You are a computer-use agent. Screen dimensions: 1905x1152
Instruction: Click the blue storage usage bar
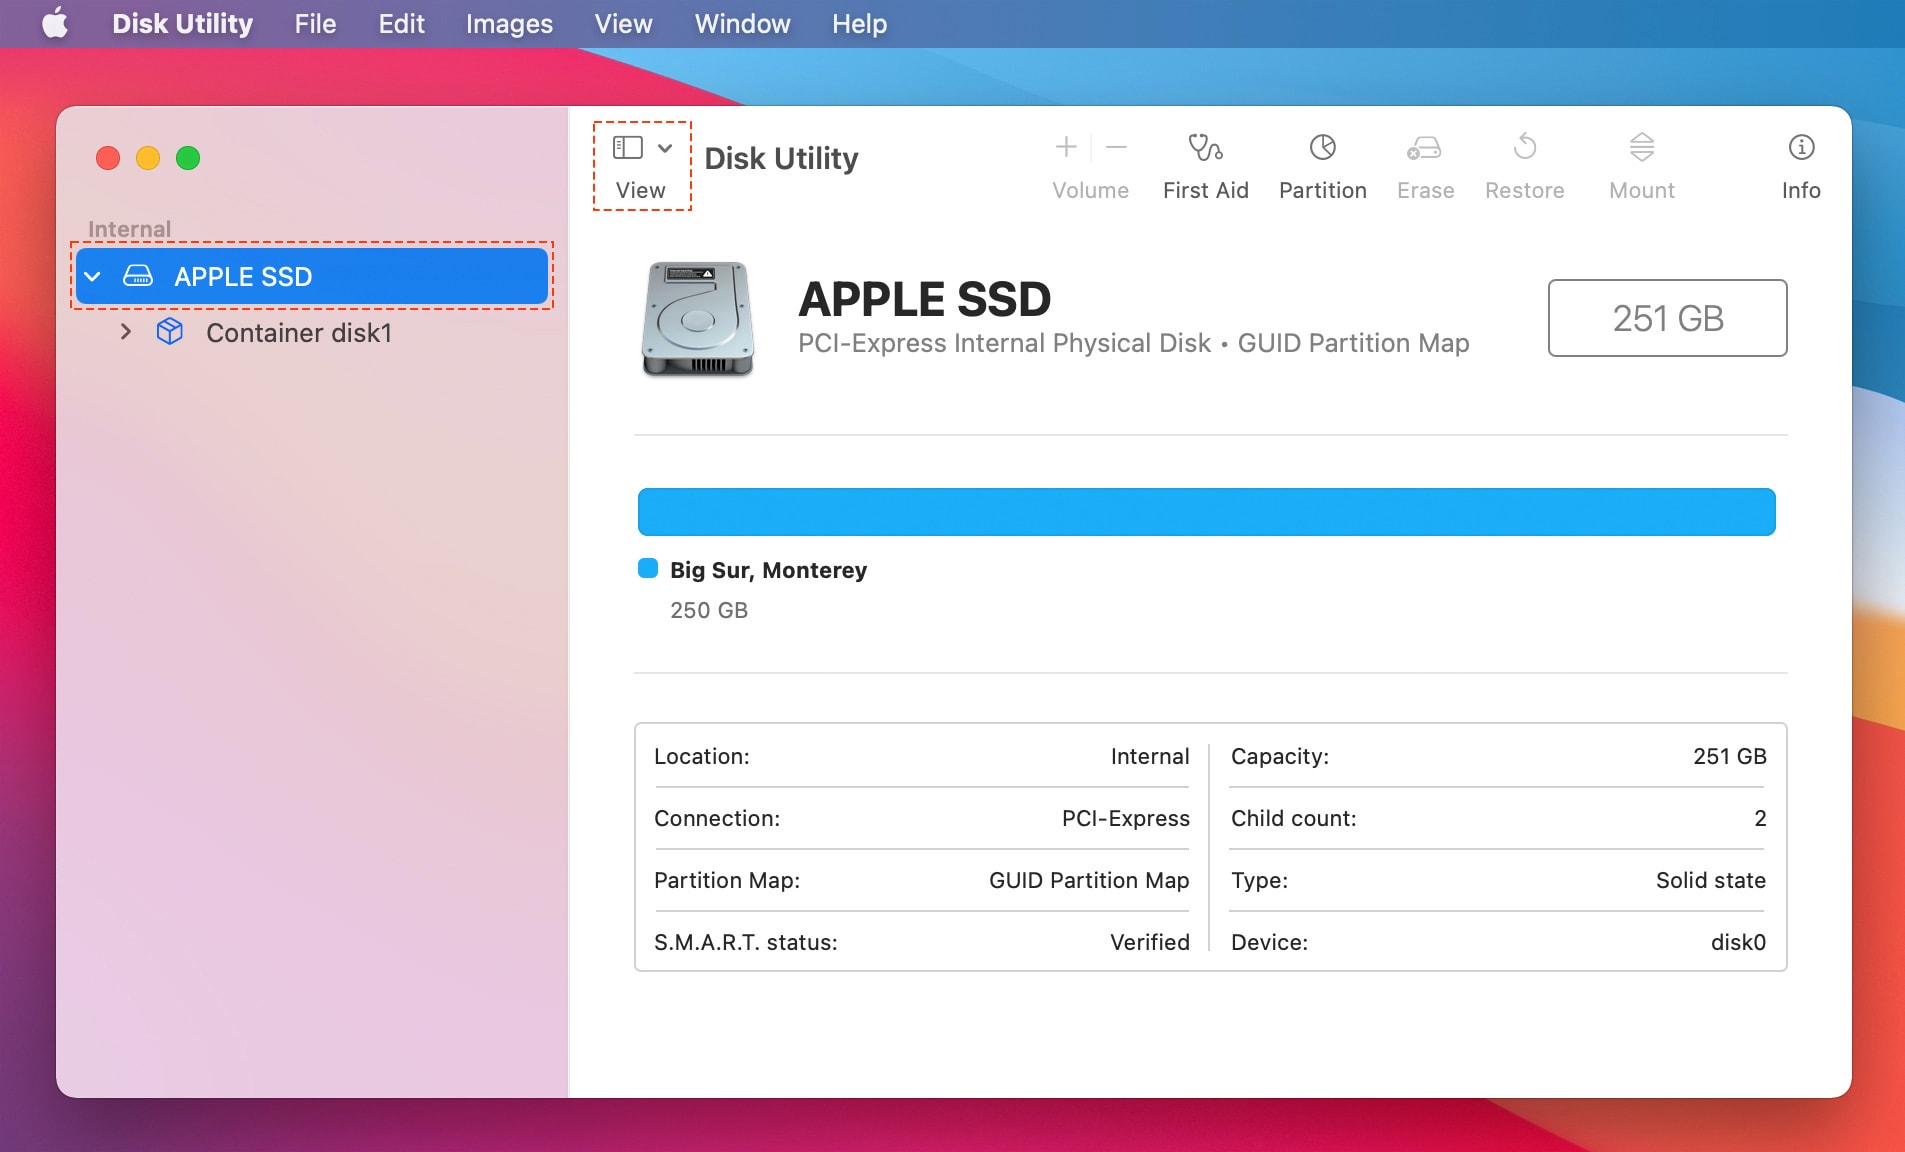(x=1205, y=511)
